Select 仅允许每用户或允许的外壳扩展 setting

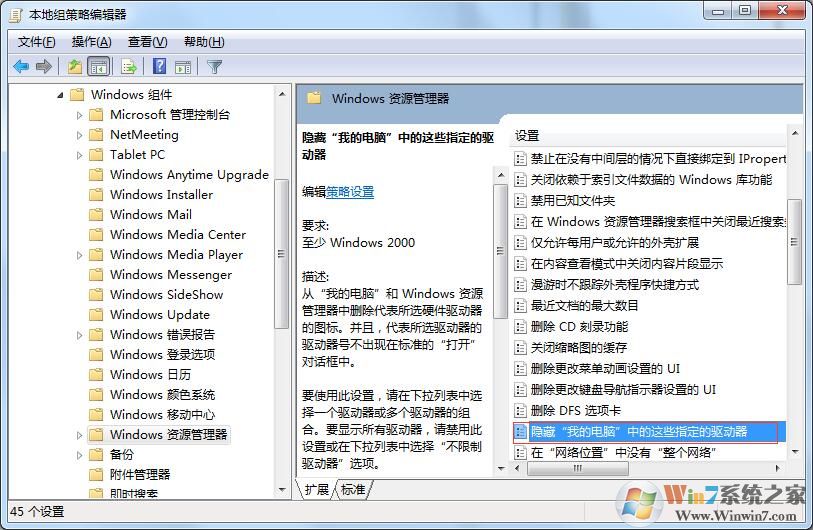coord(614,243)
